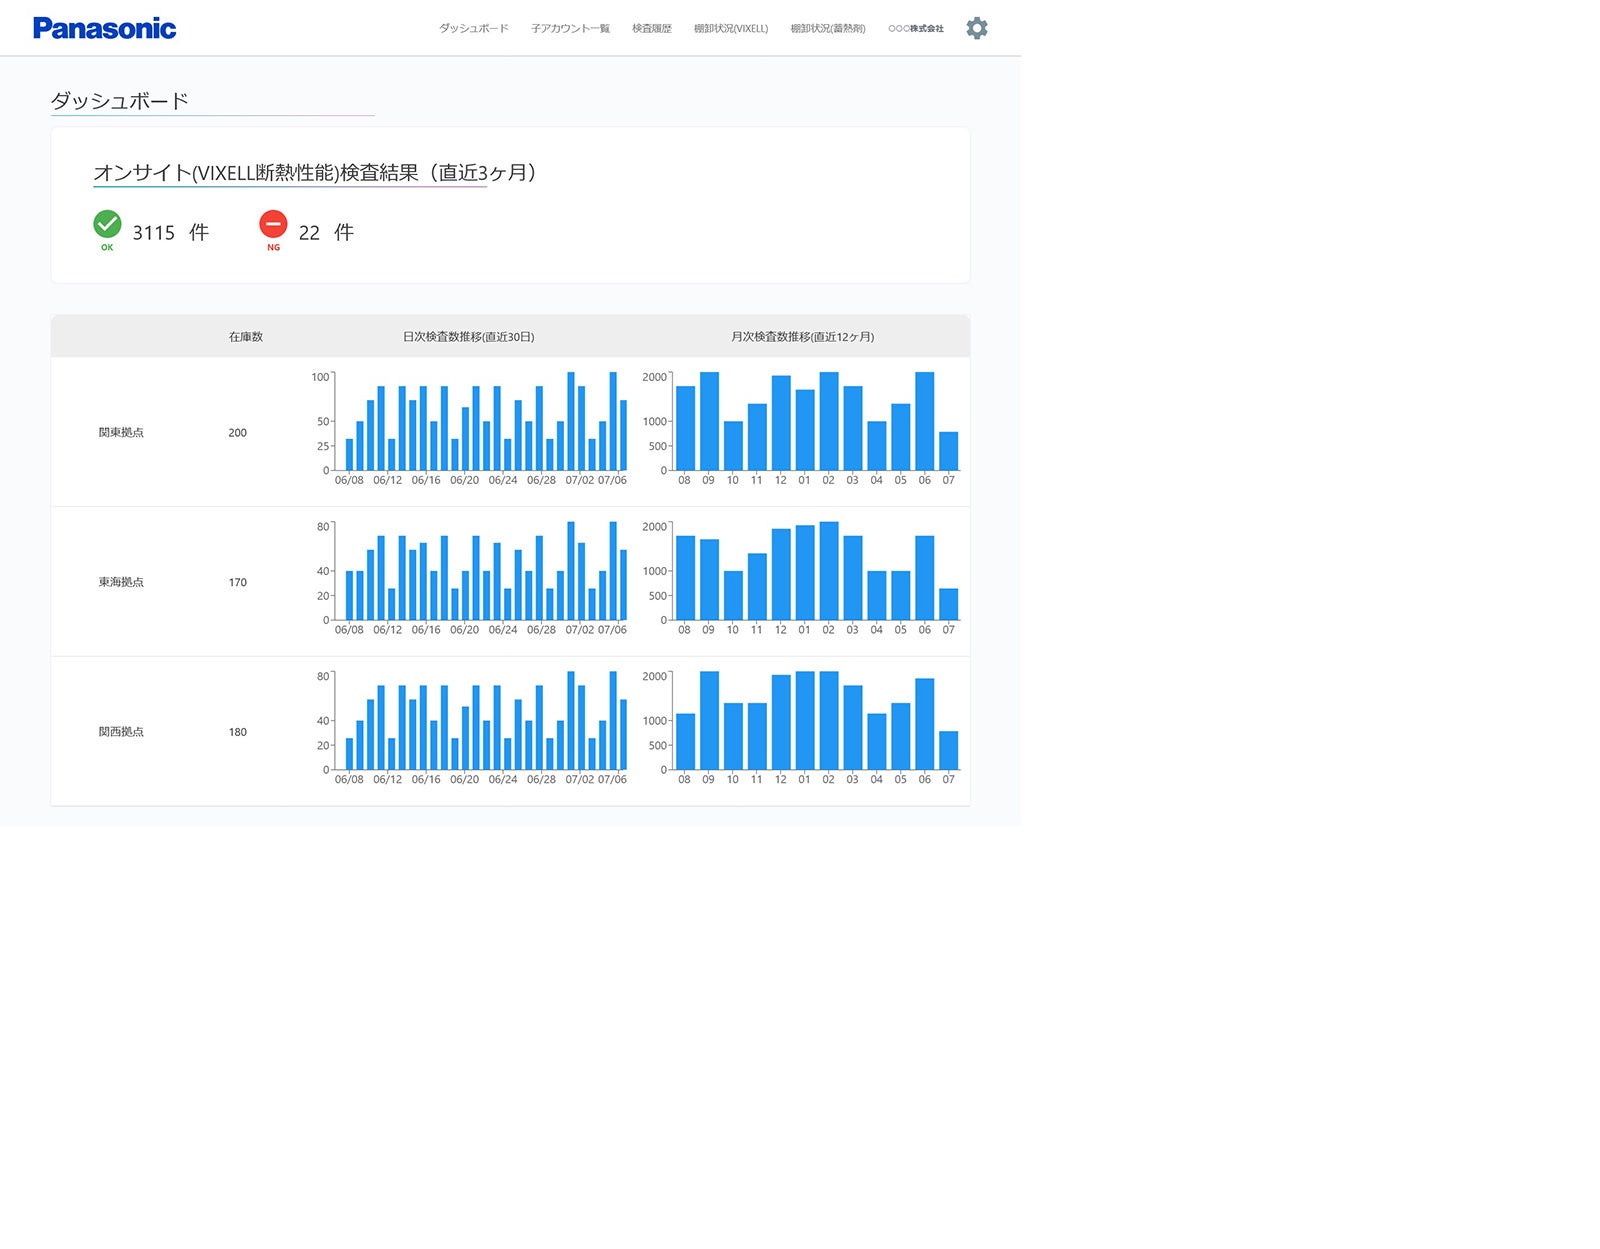Open the 関東拠点 monthly inspection chart
Viewport: 1600px width, 1249px height.
coord(801,429)
